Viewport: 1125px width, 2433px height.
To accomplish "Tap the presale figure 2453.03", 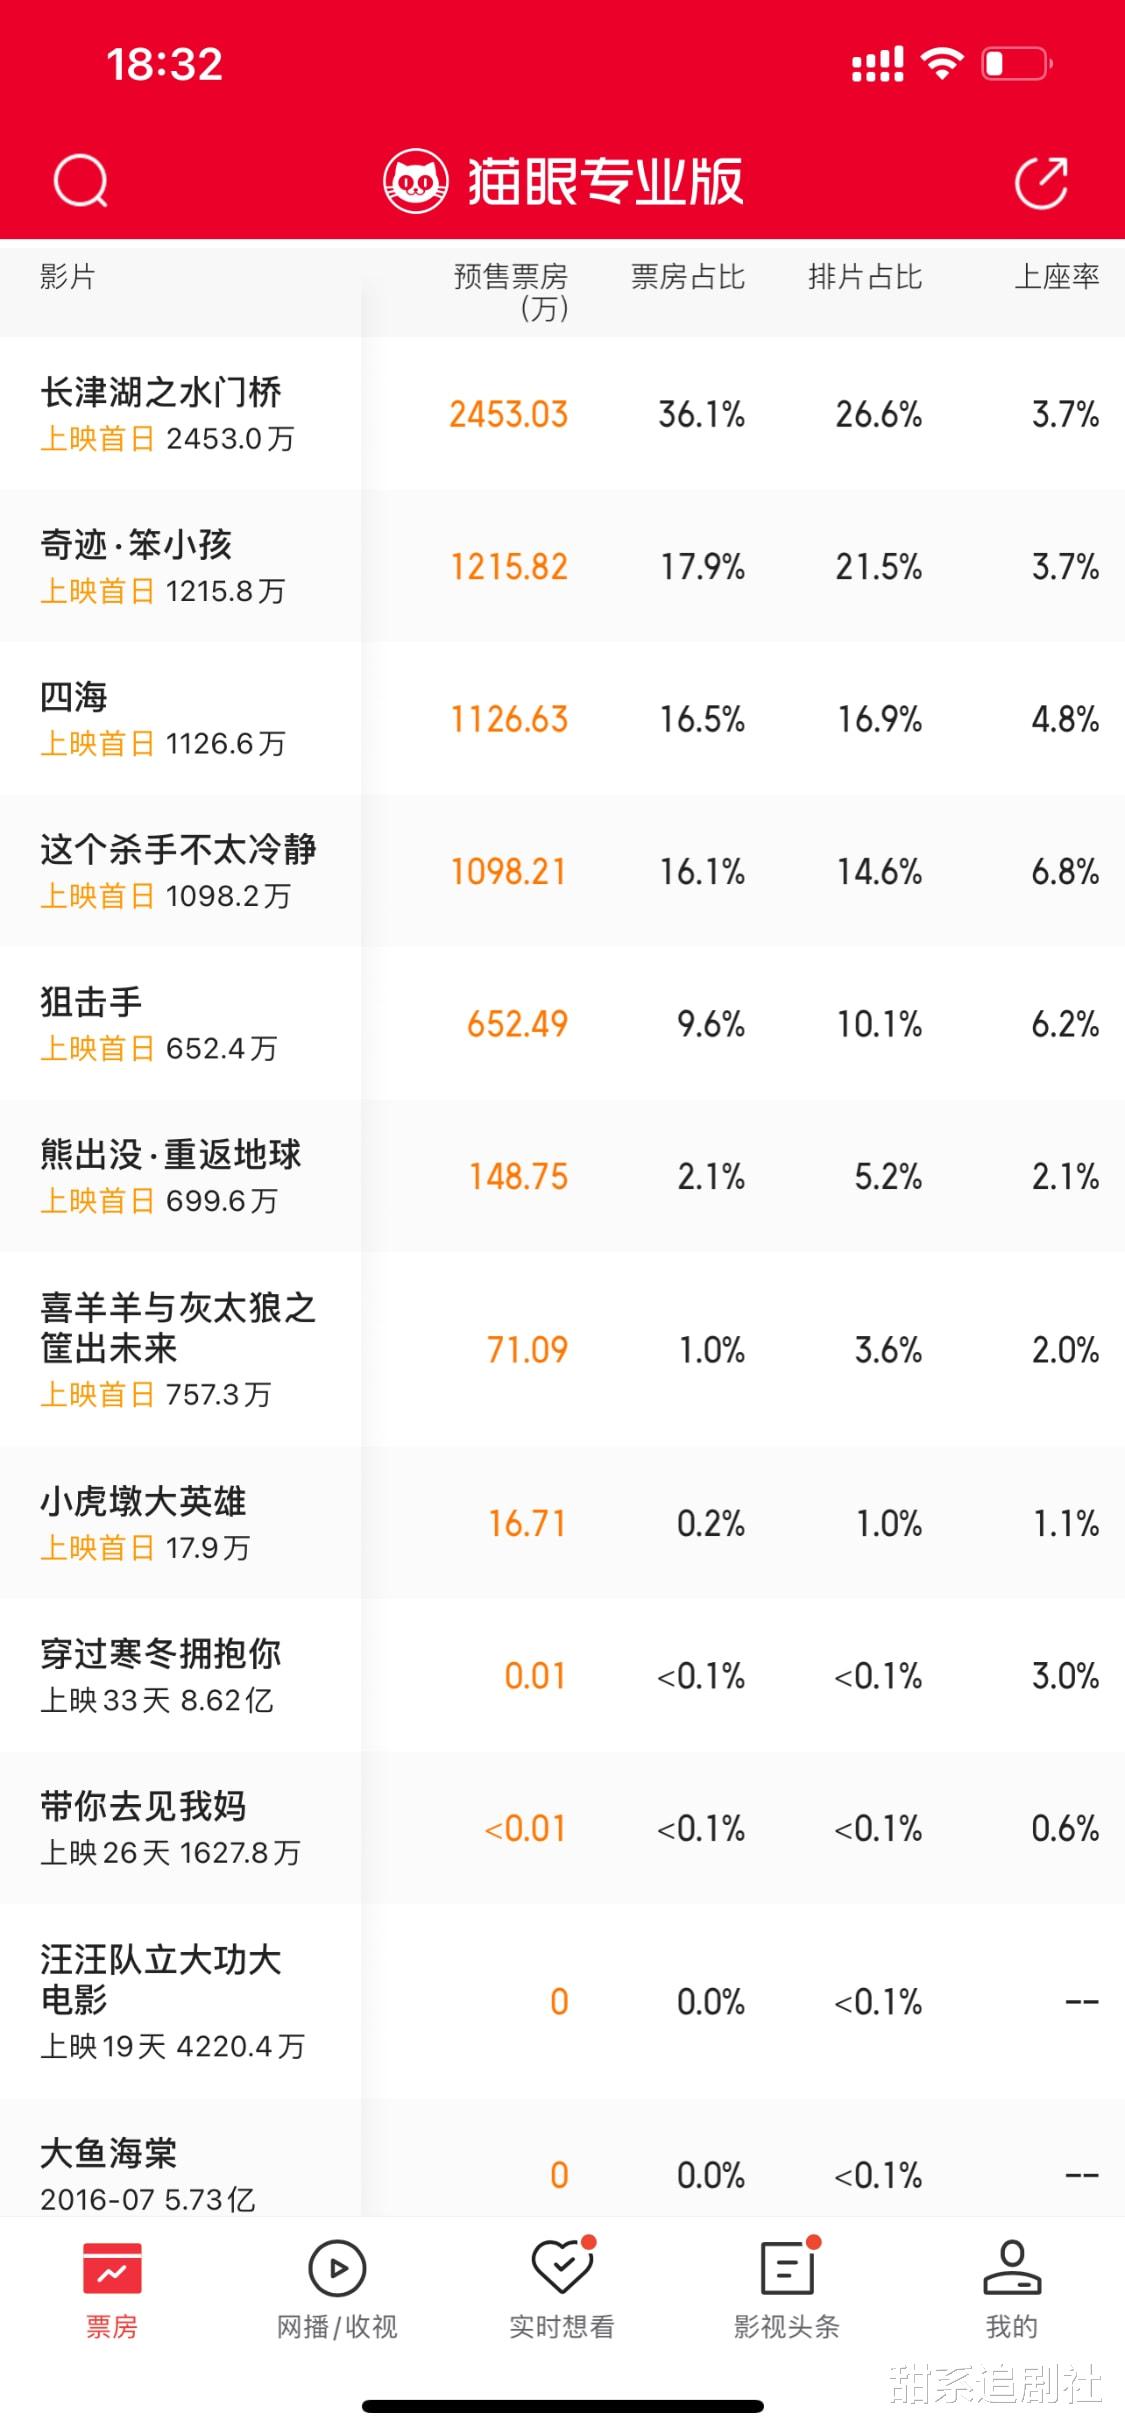I will pos(508,413).
